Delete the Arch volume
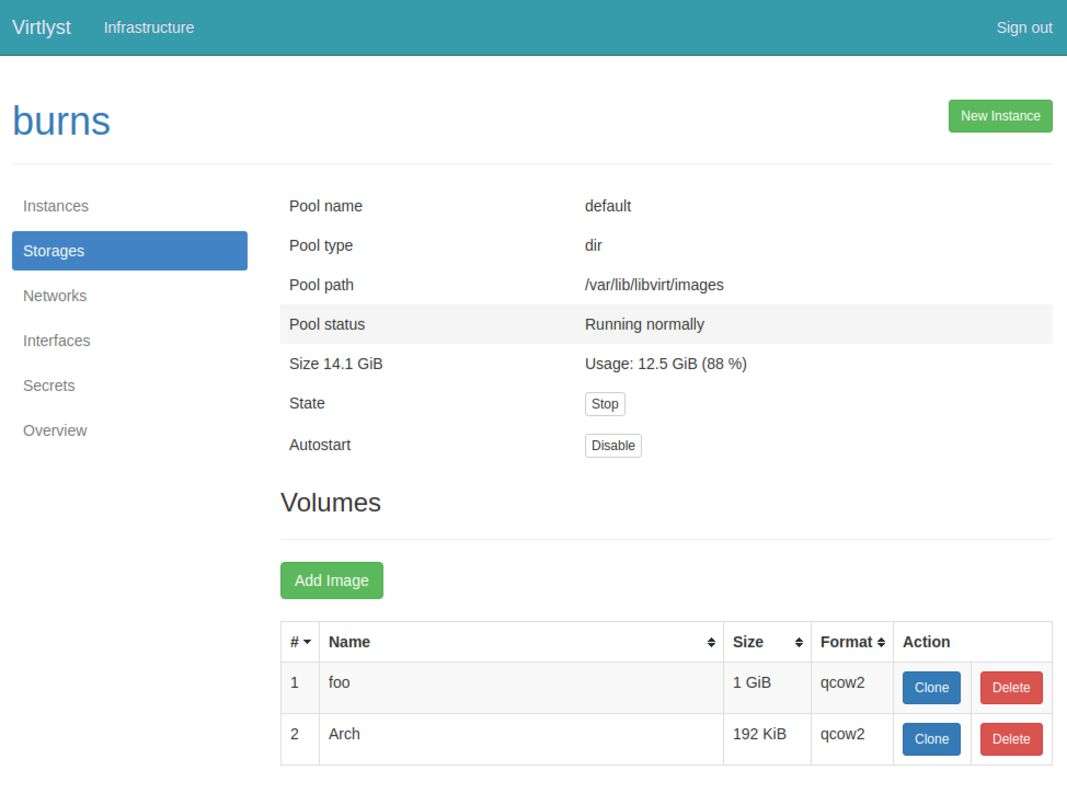1067x805 pixels. click(1011, 739)
